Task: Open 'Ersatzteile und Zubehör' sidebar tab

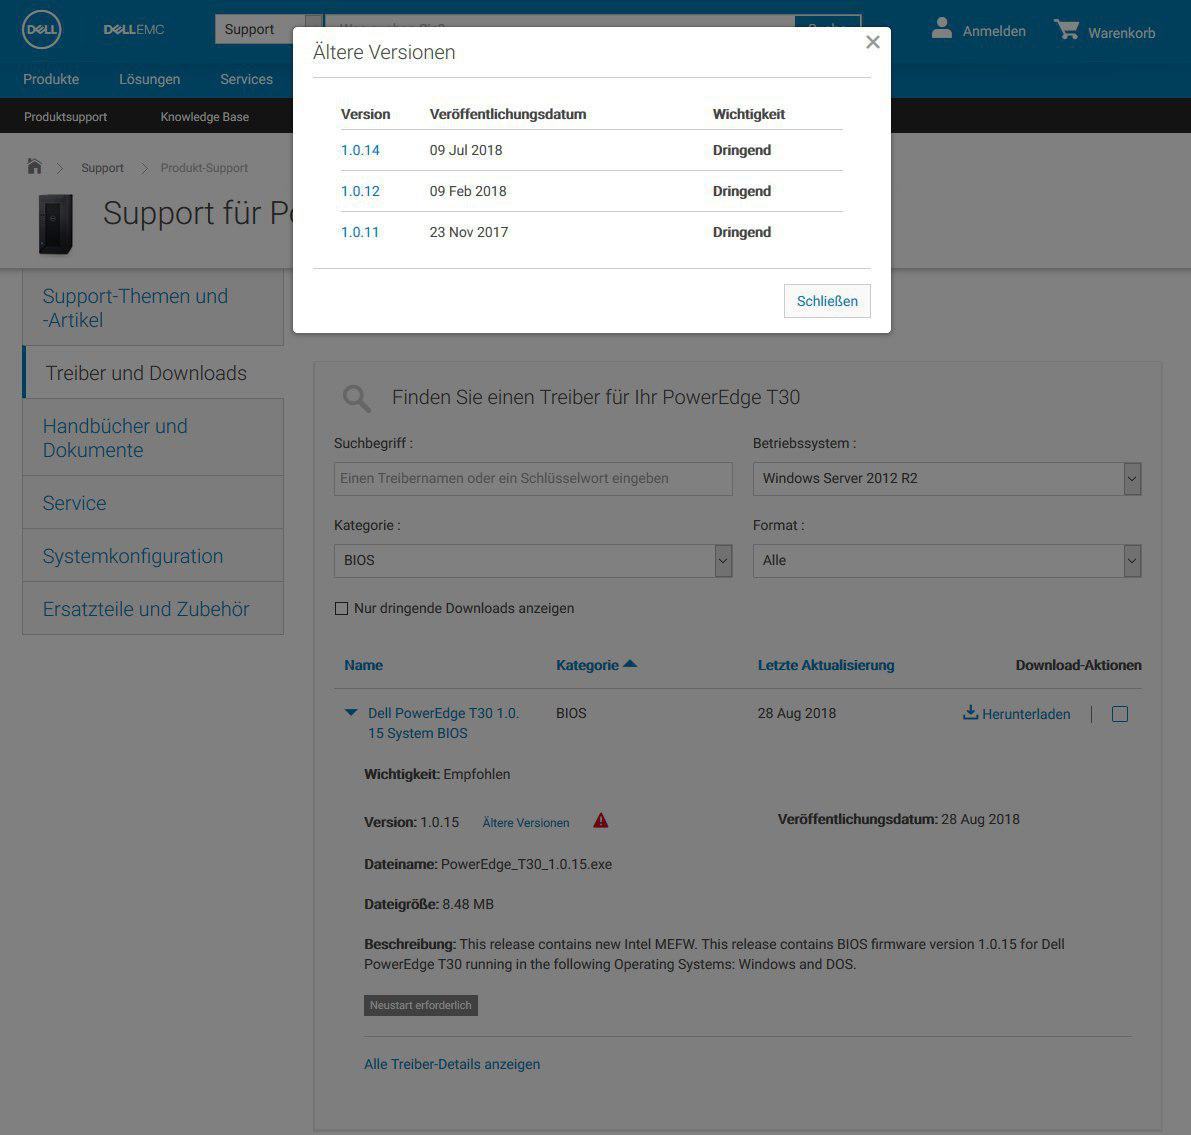Action: (153, 609)
